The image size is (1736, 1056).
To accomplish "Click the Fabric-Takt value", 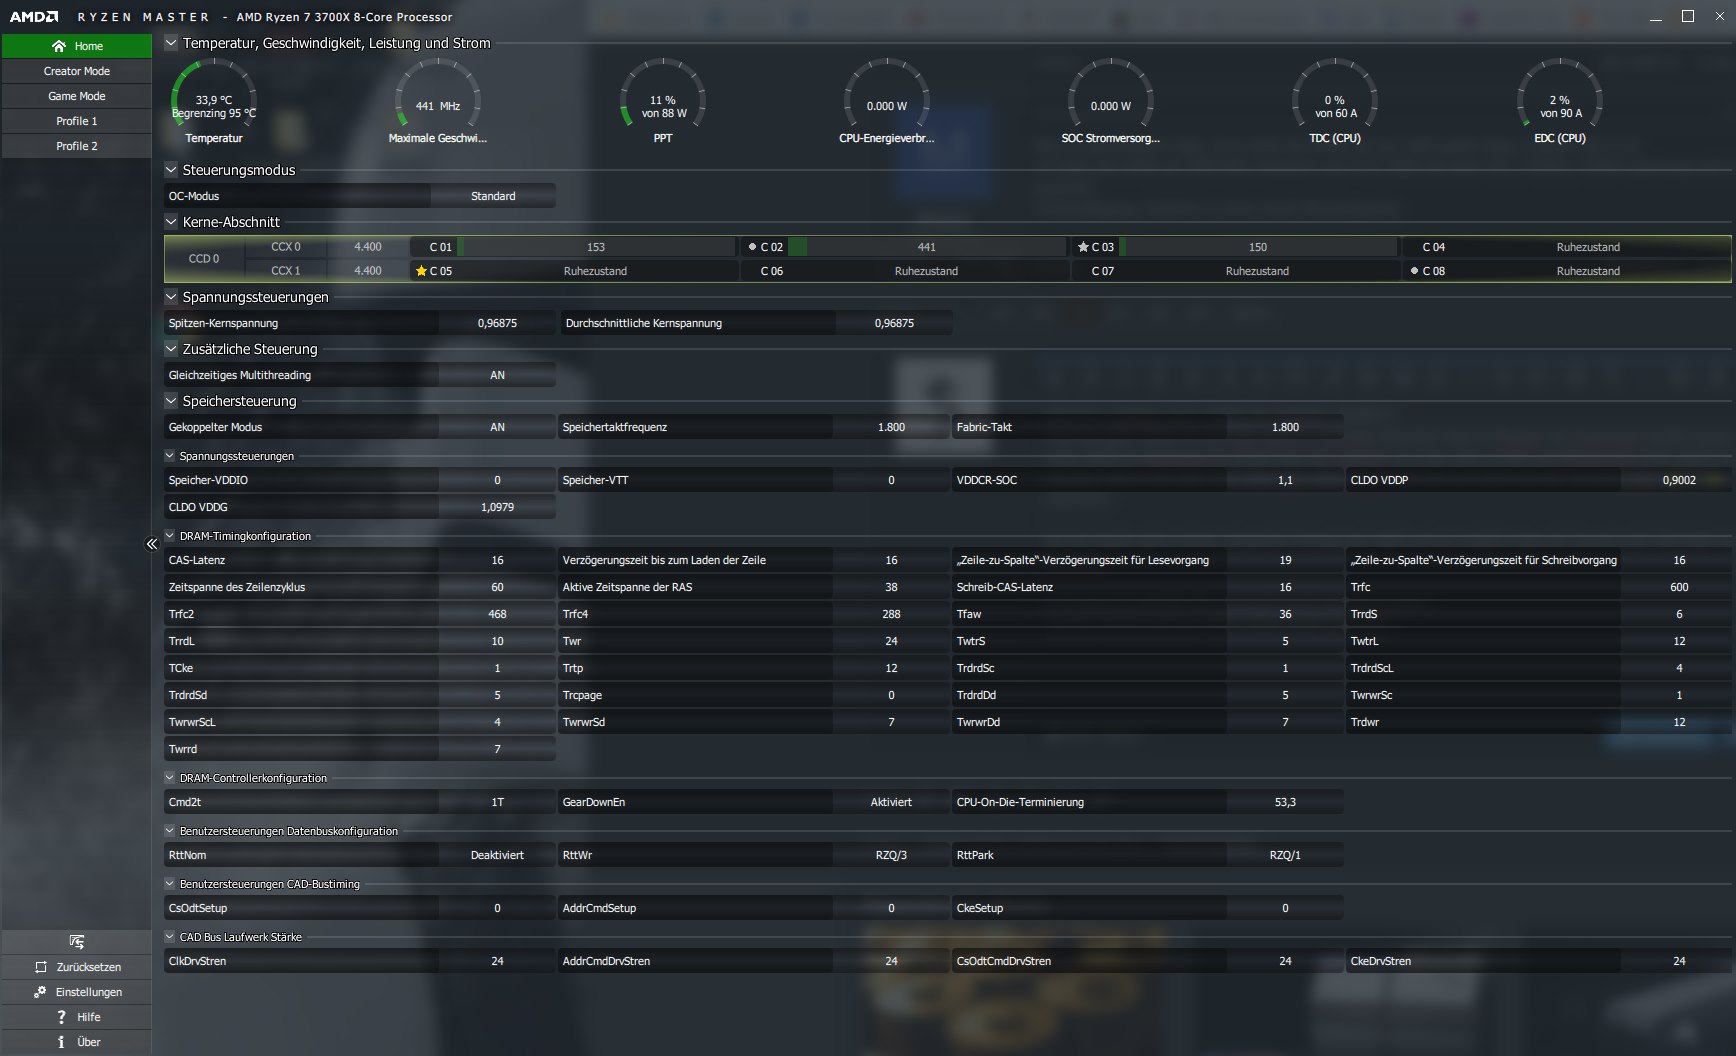I will [1285, 427].
